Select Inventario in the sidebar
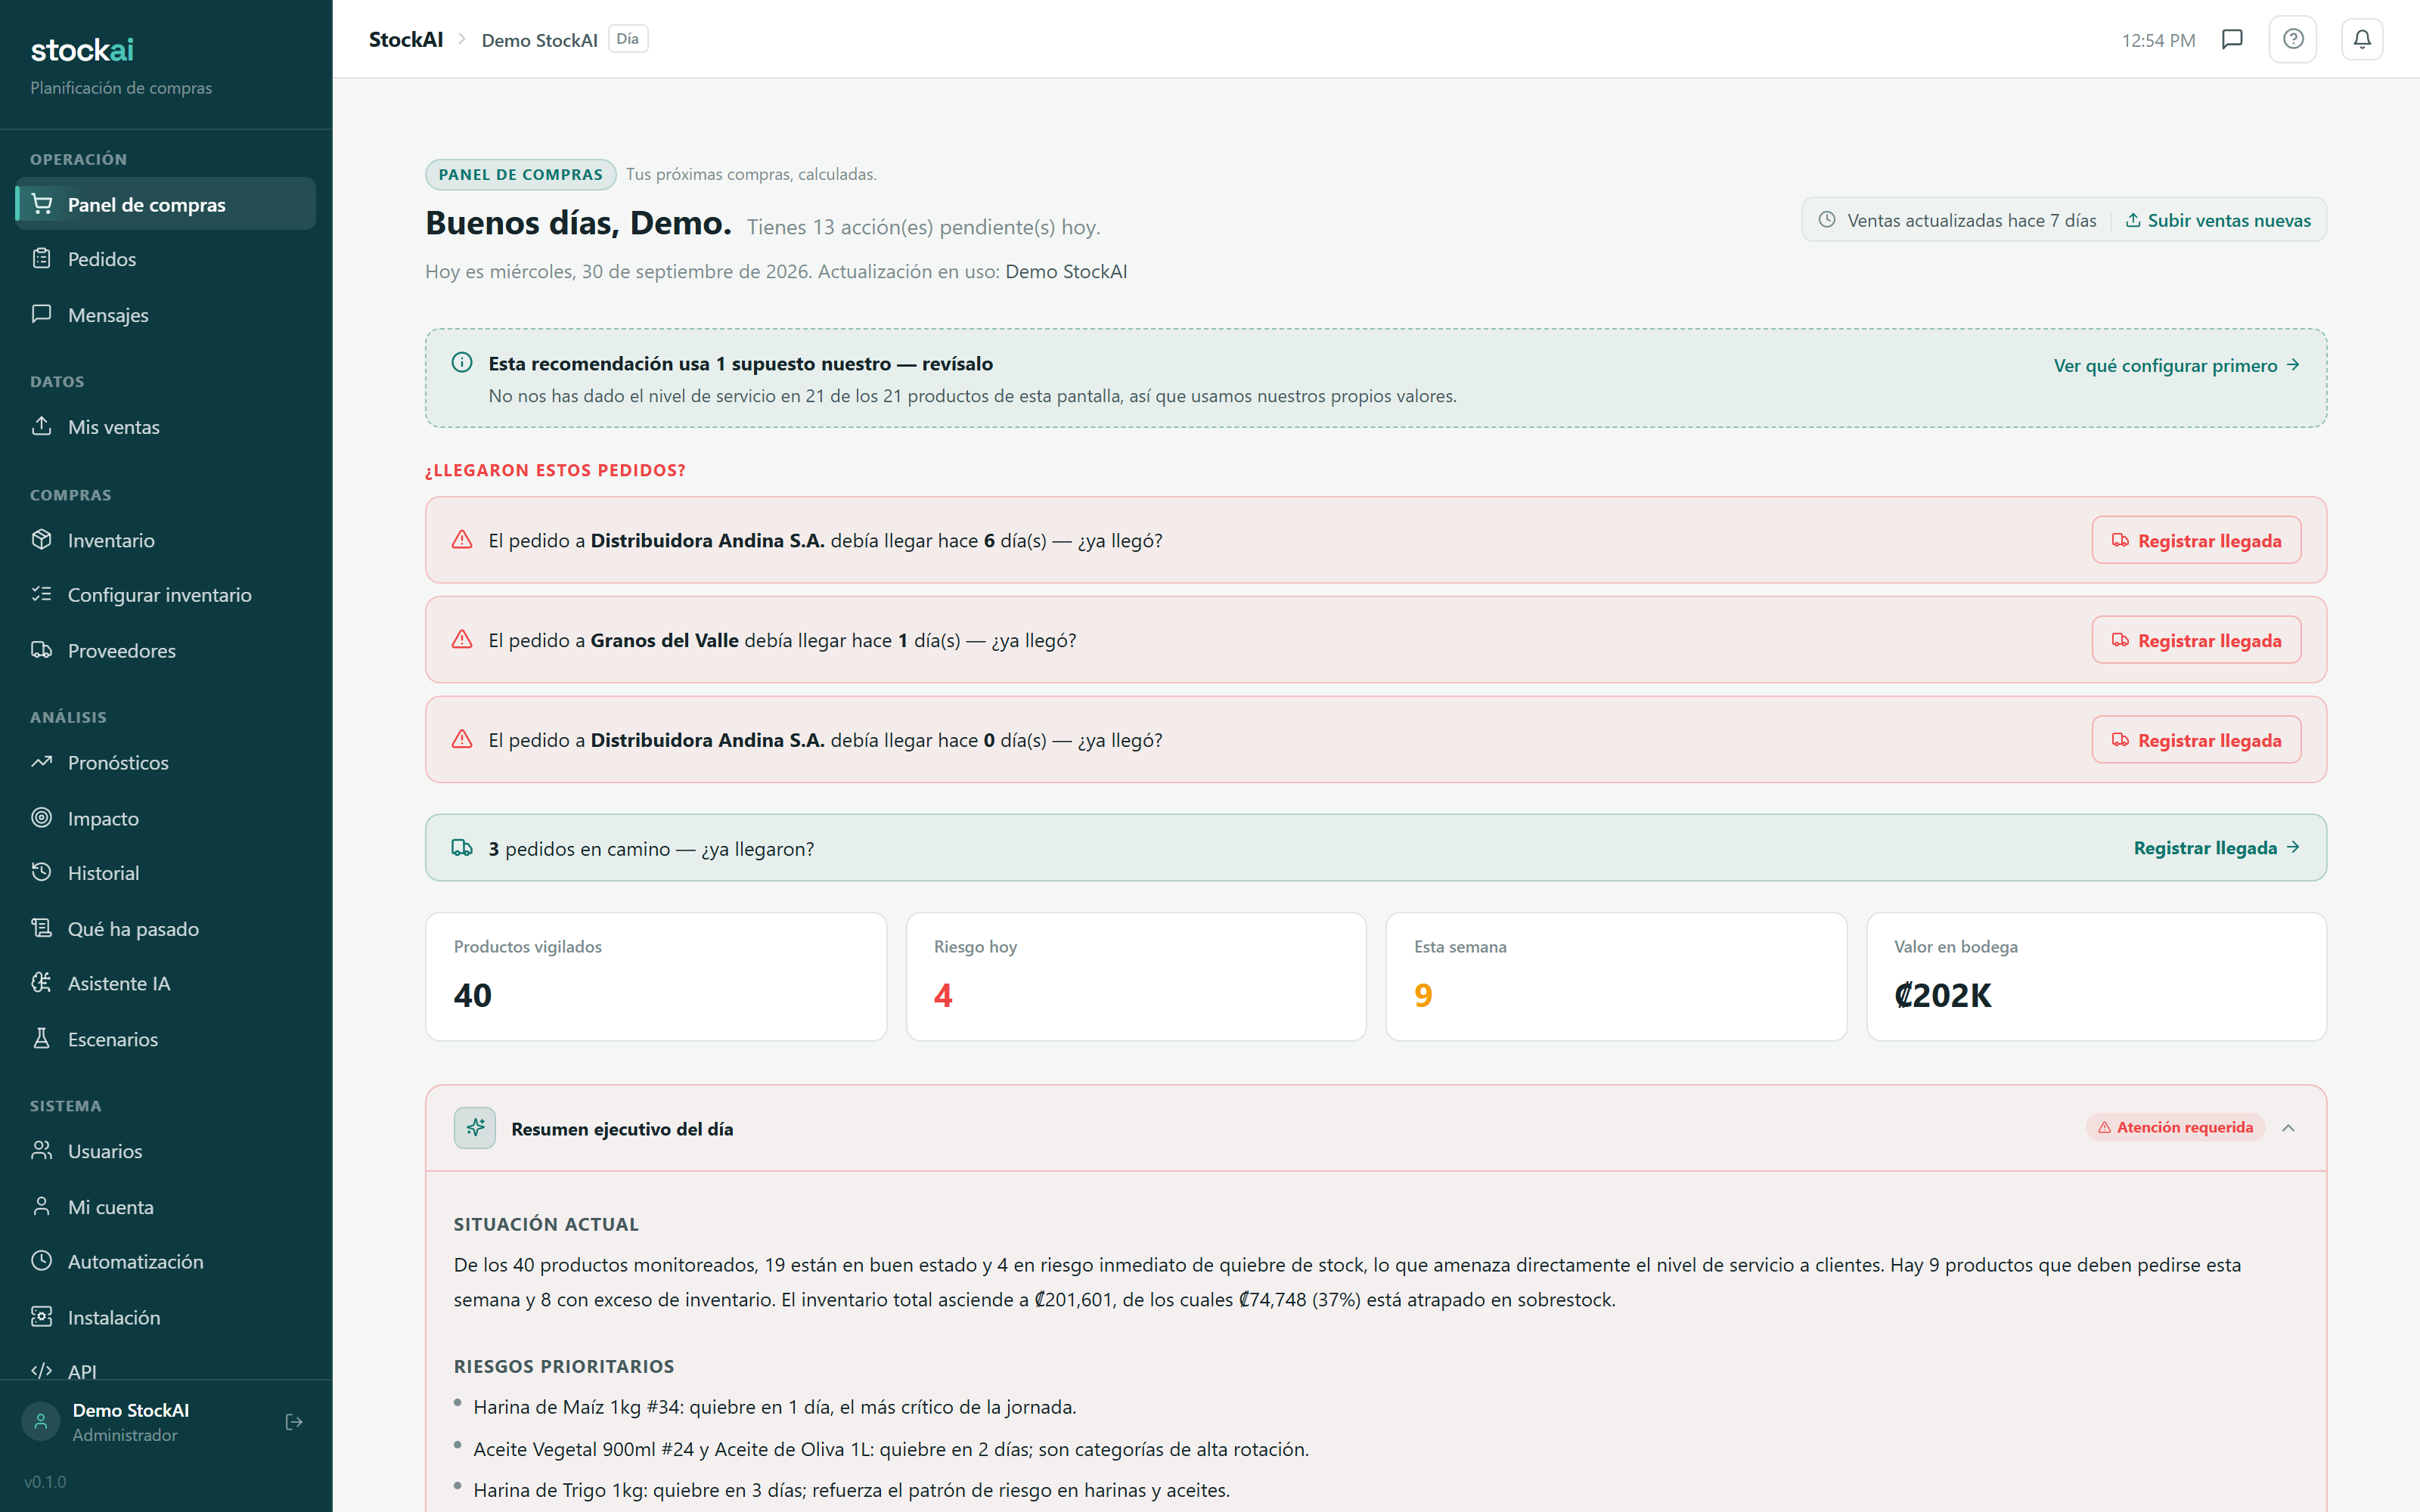The image size is (2420, 1512). tap(166, 540)
